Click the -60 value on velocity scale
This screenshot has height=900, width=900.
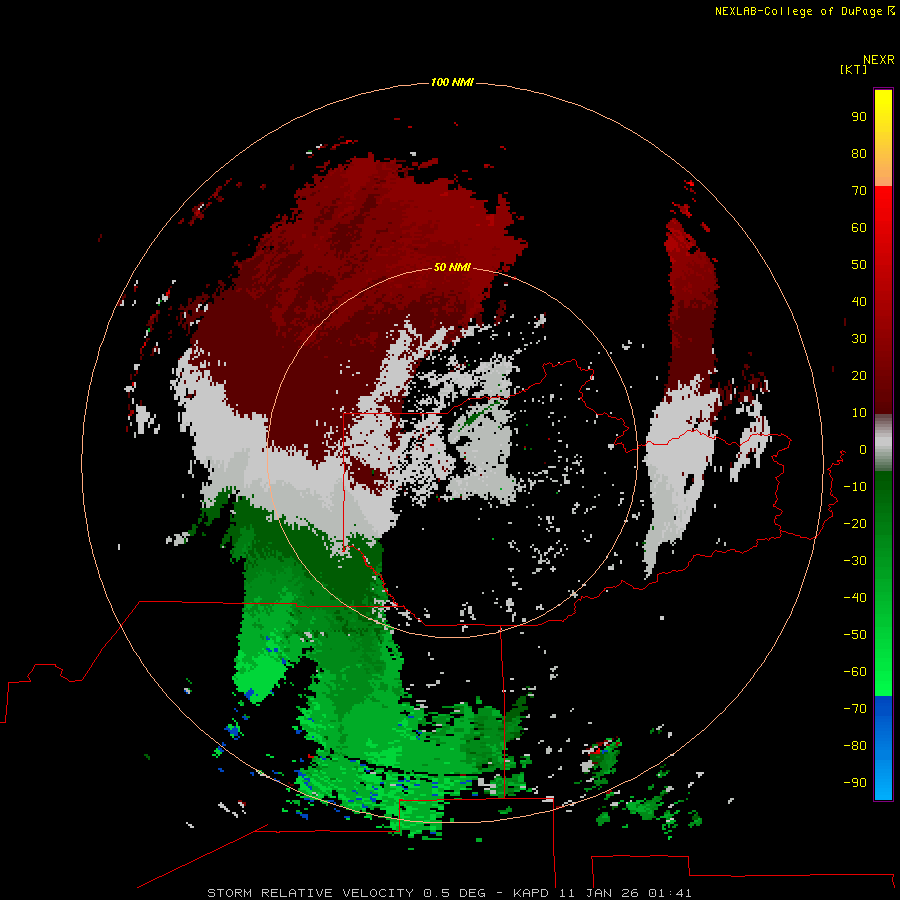(855, 672)
